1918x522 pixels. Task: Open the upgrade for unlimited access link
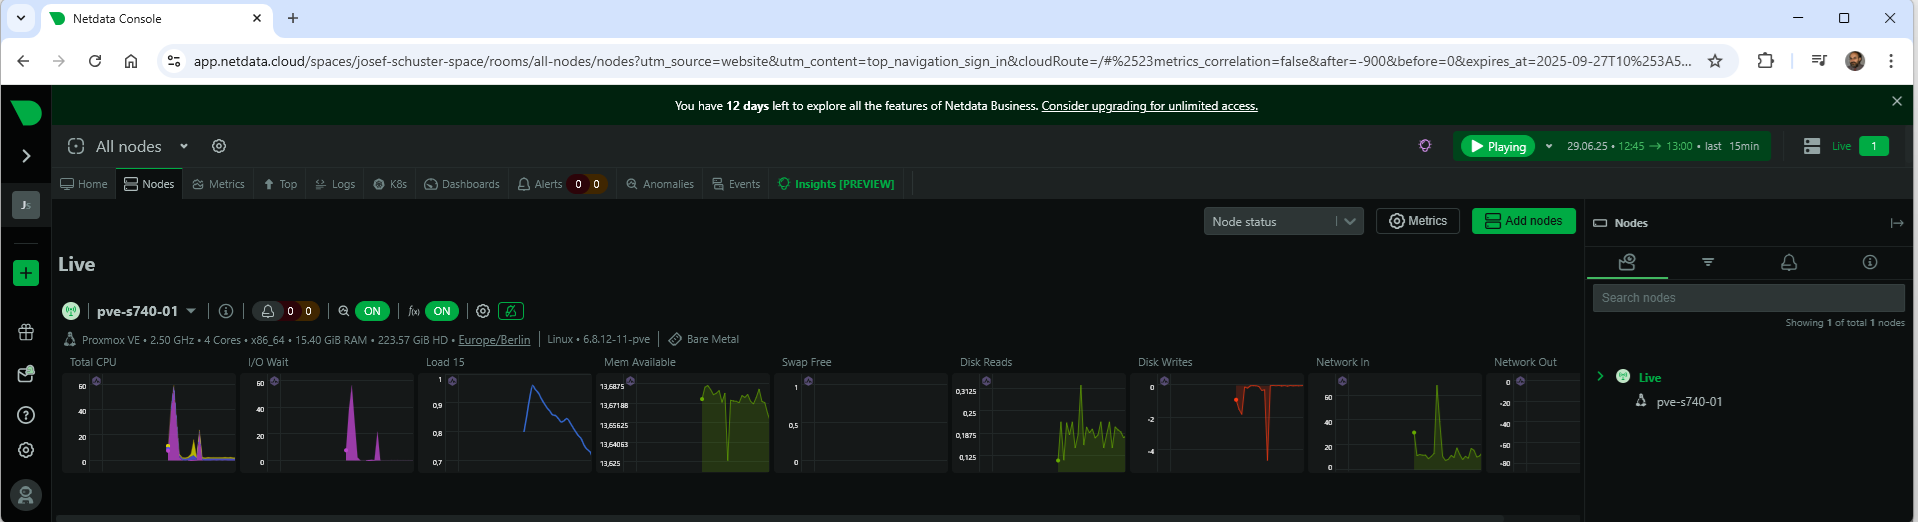click(1149, 106)
